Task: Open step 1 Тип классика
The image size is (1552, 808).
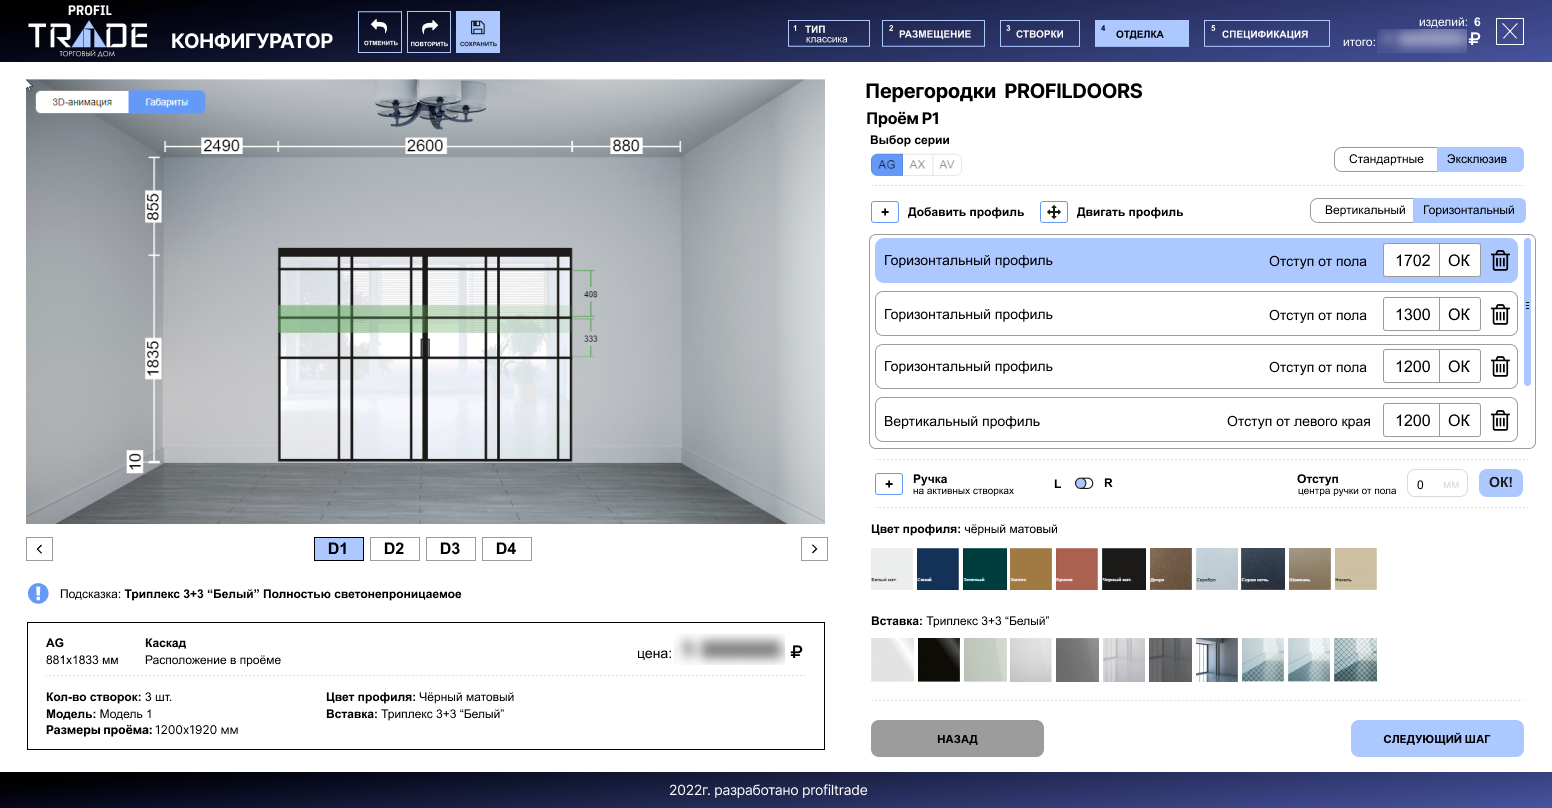Action: click(x=830, y=33)
